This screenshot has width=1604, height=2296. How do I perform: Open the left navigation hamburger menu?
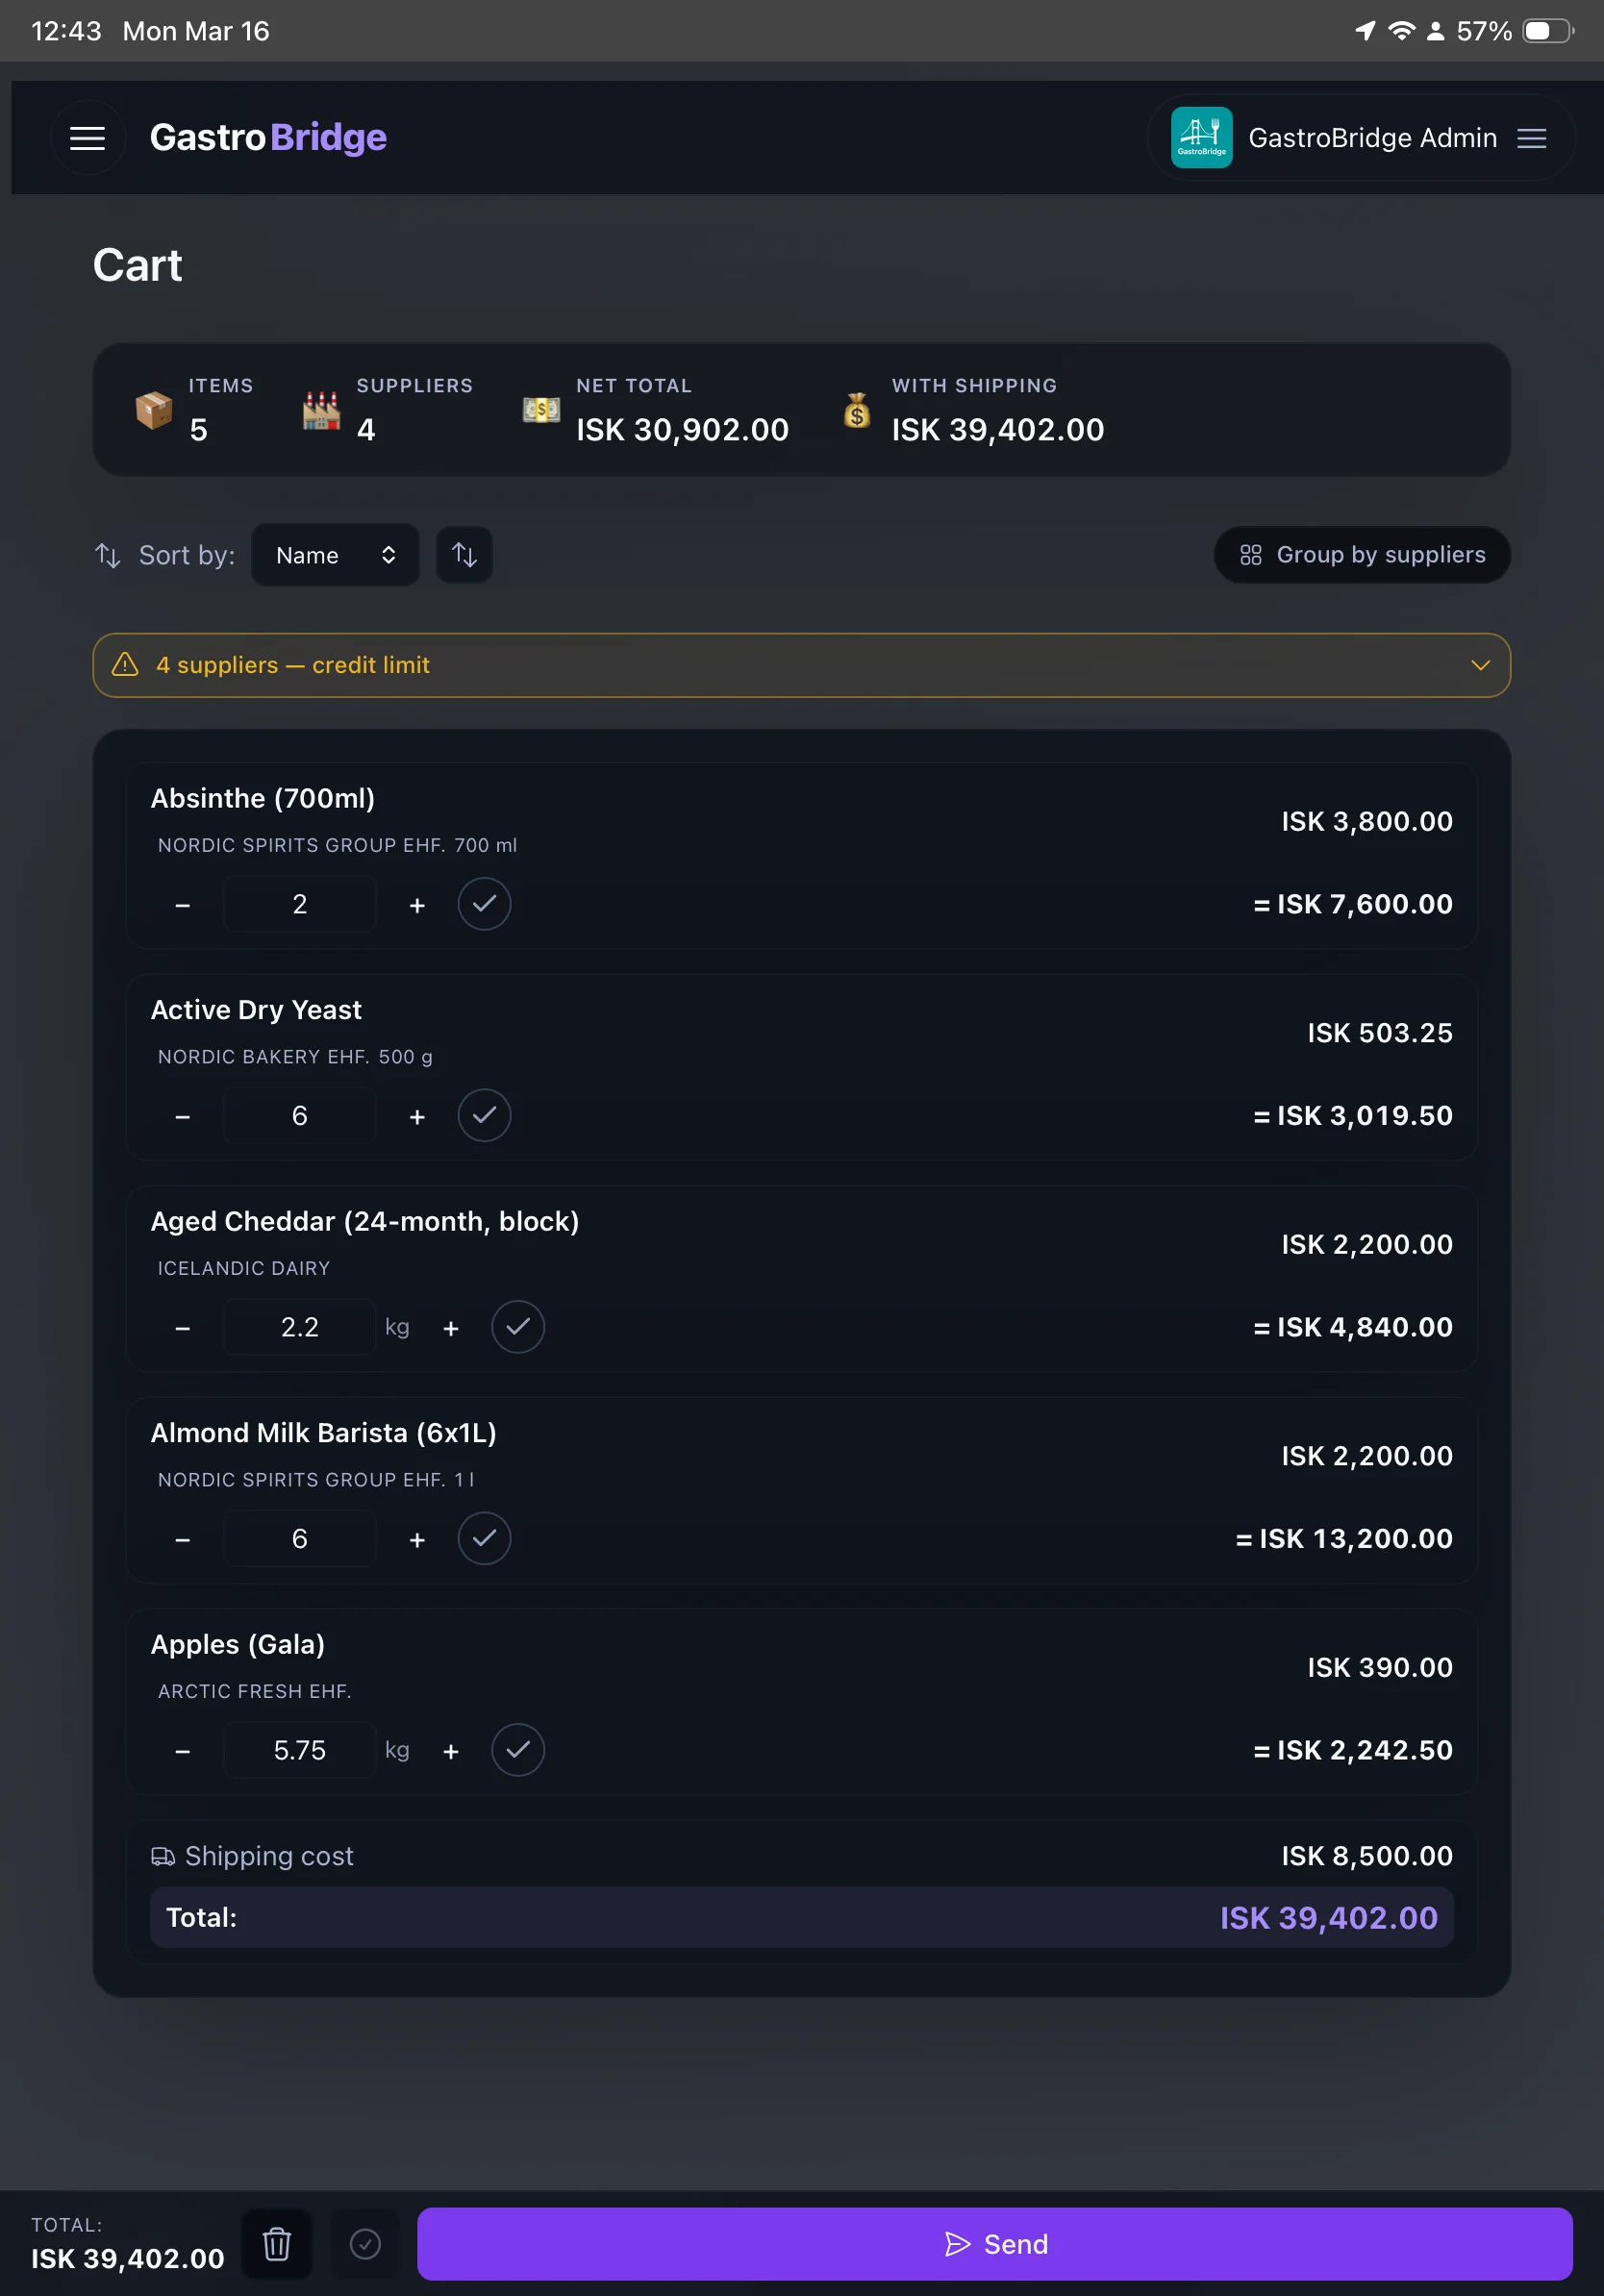click(87, 137)
